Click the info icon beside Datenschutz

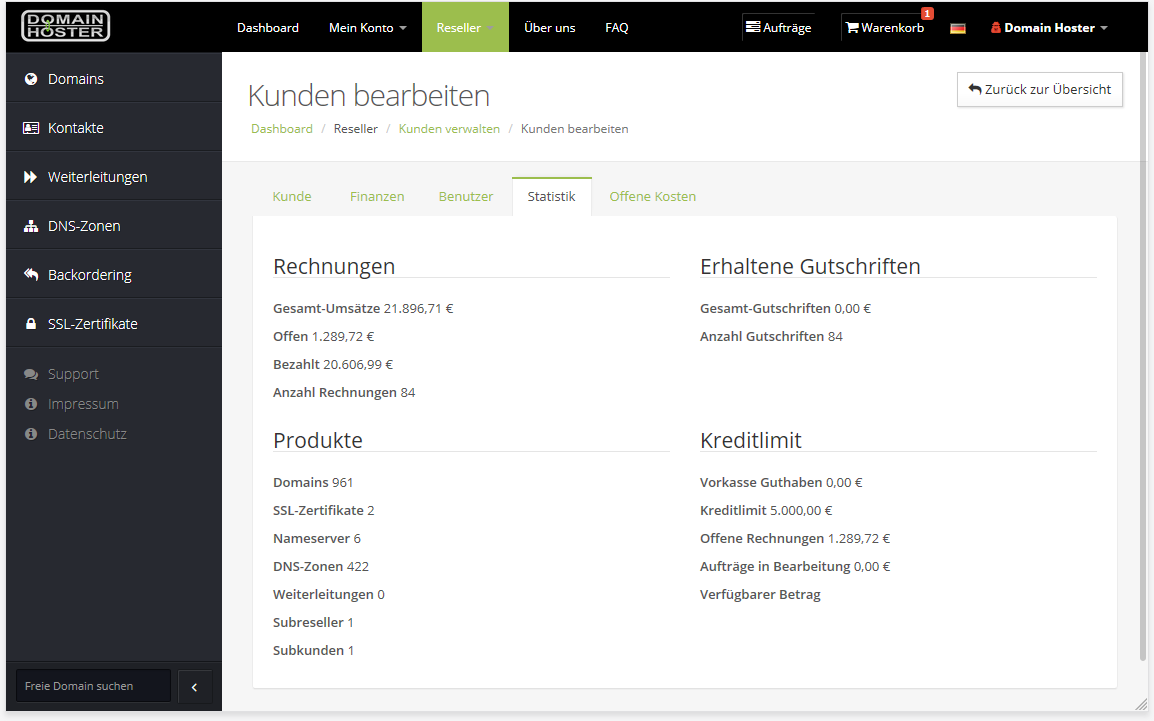tap(31, 434)
